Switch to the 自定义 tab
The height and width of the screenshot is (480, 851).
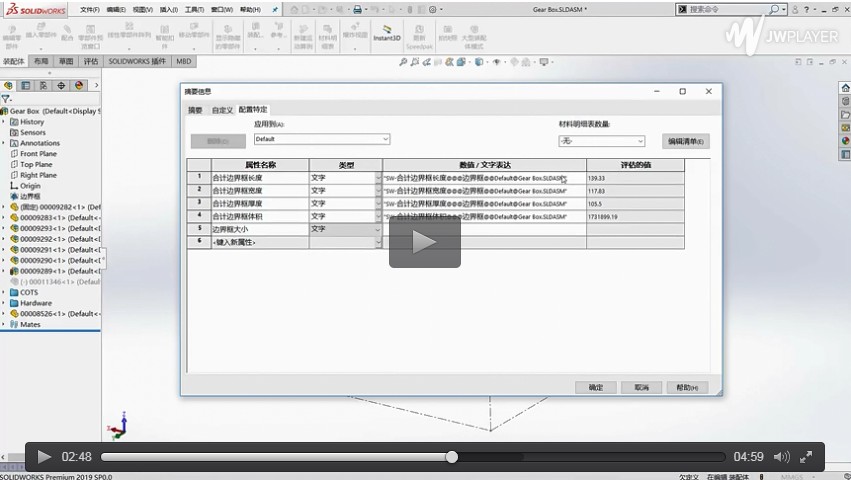tap(221, 110)
